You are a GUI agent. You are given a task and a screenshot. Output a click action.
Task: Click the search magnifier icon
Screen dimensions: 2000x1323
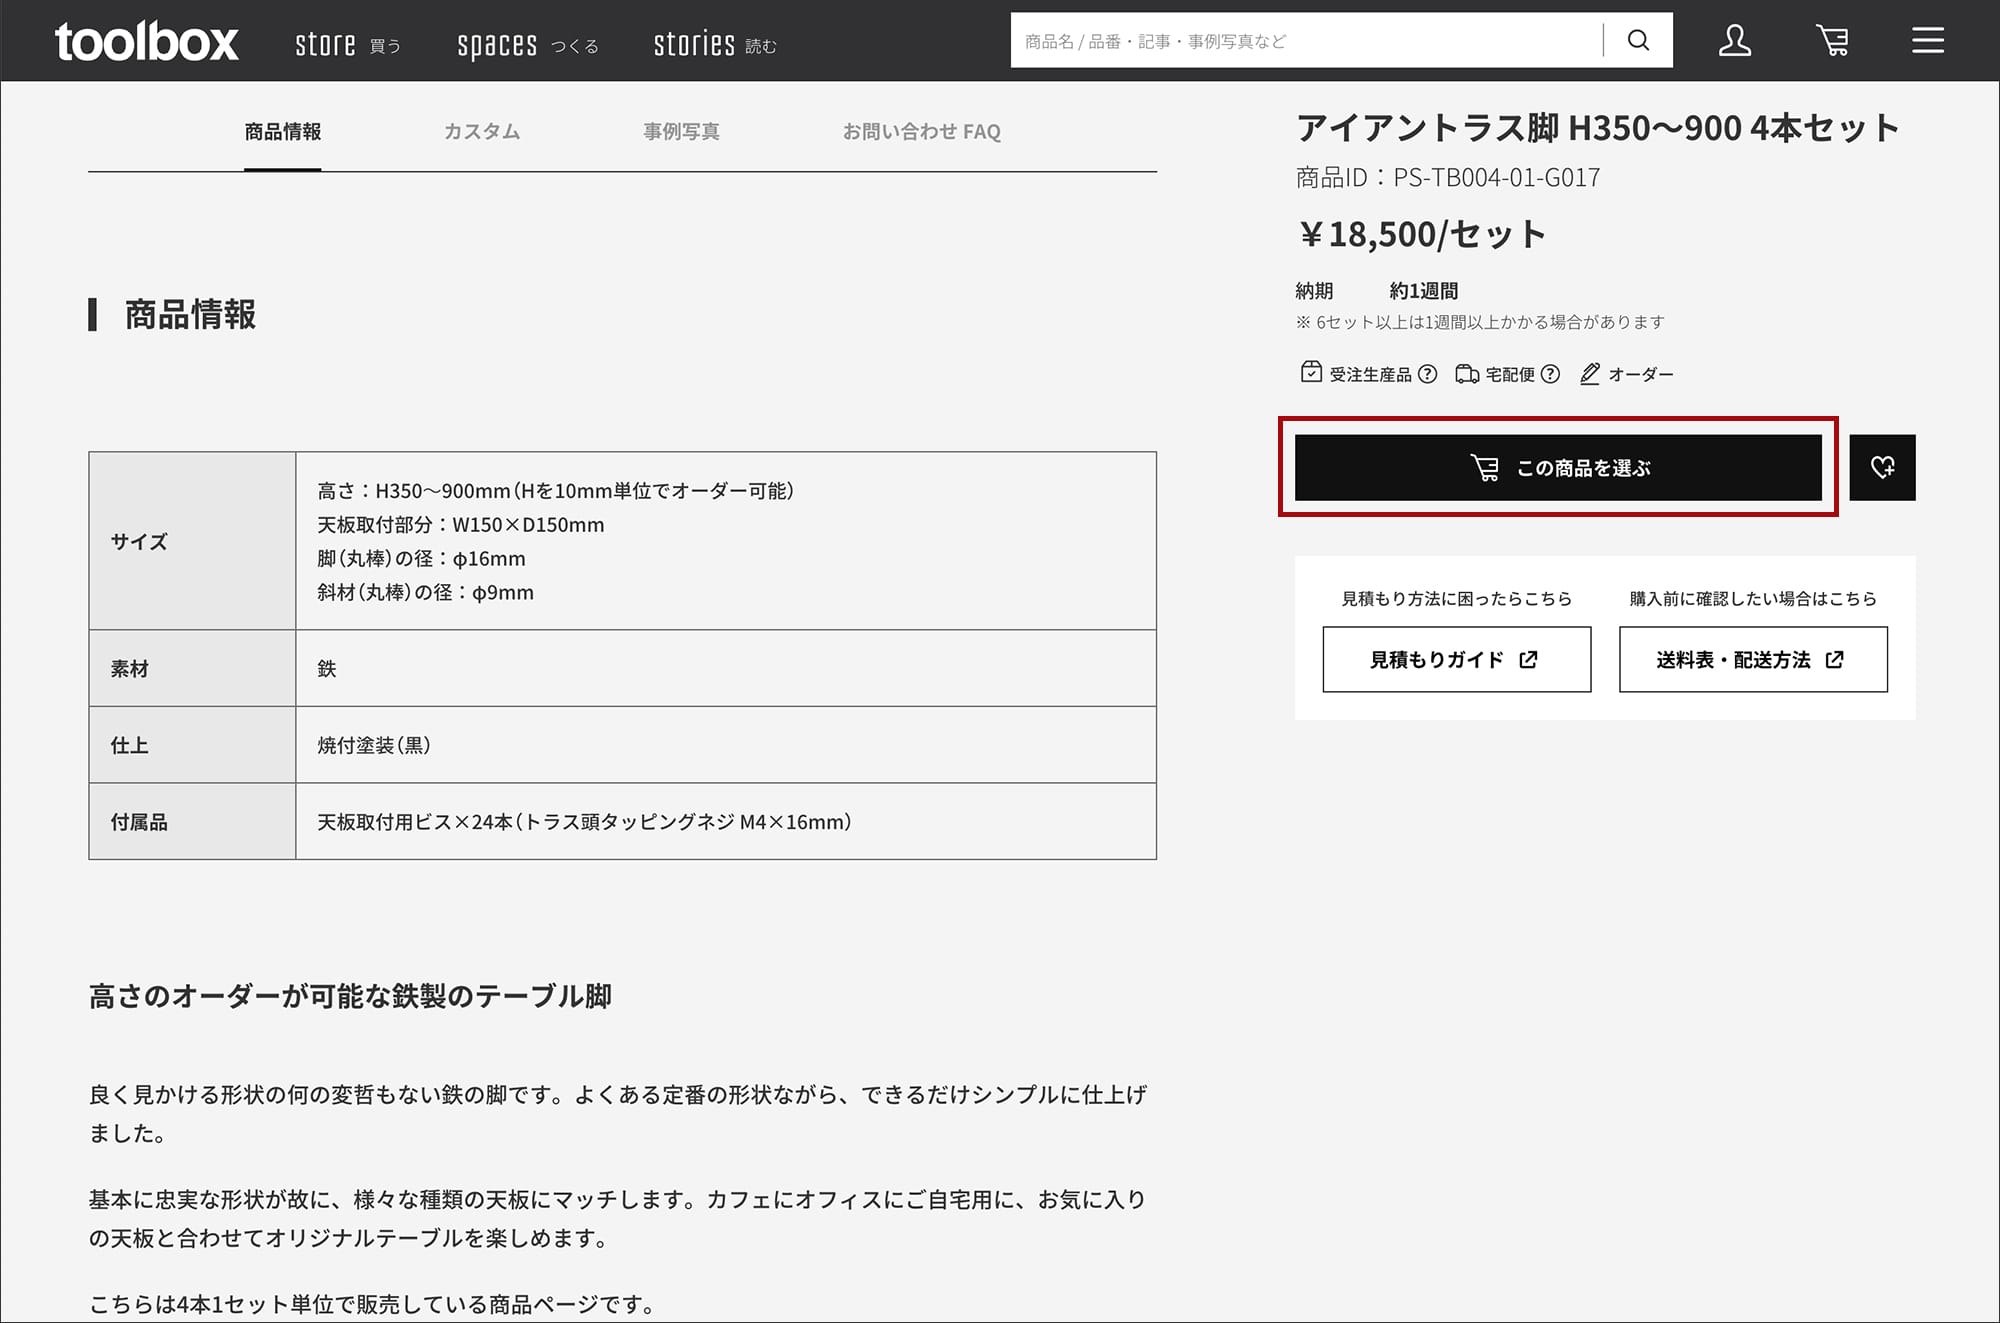(1638, 40)
